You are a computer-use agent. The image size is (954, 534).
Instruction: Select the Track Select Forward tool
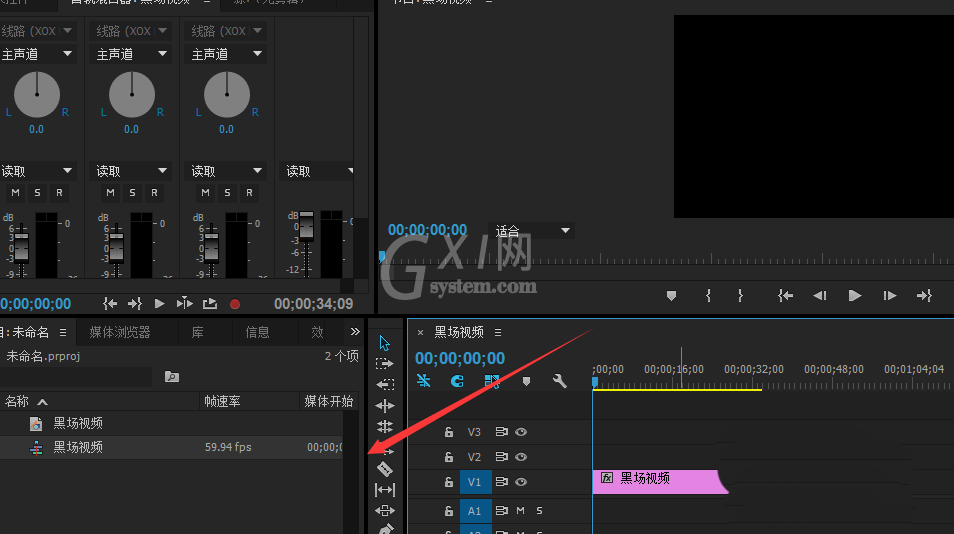click(x=385, y=364)
